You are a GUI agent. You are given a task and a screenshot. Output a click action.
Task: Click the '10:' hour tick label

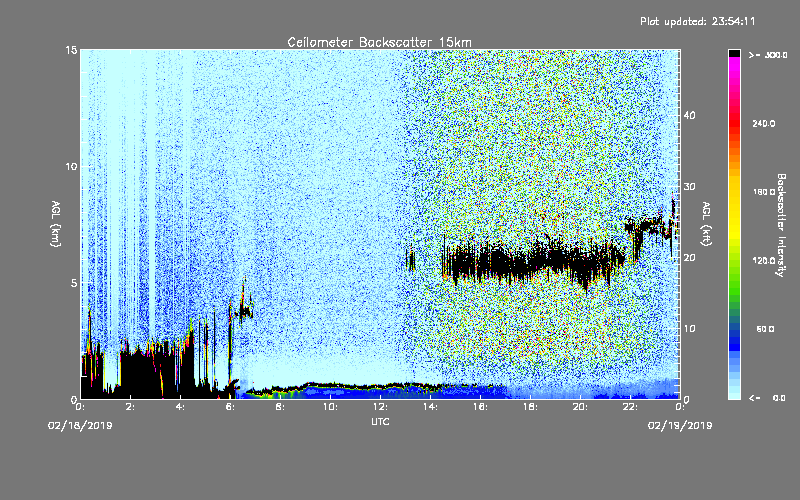point(330,407)
